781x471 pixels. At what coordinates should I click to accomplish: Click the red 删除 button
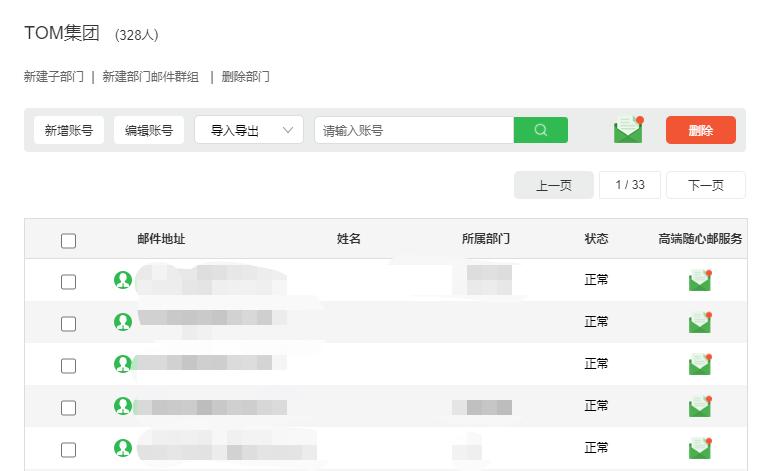[701, 130]
